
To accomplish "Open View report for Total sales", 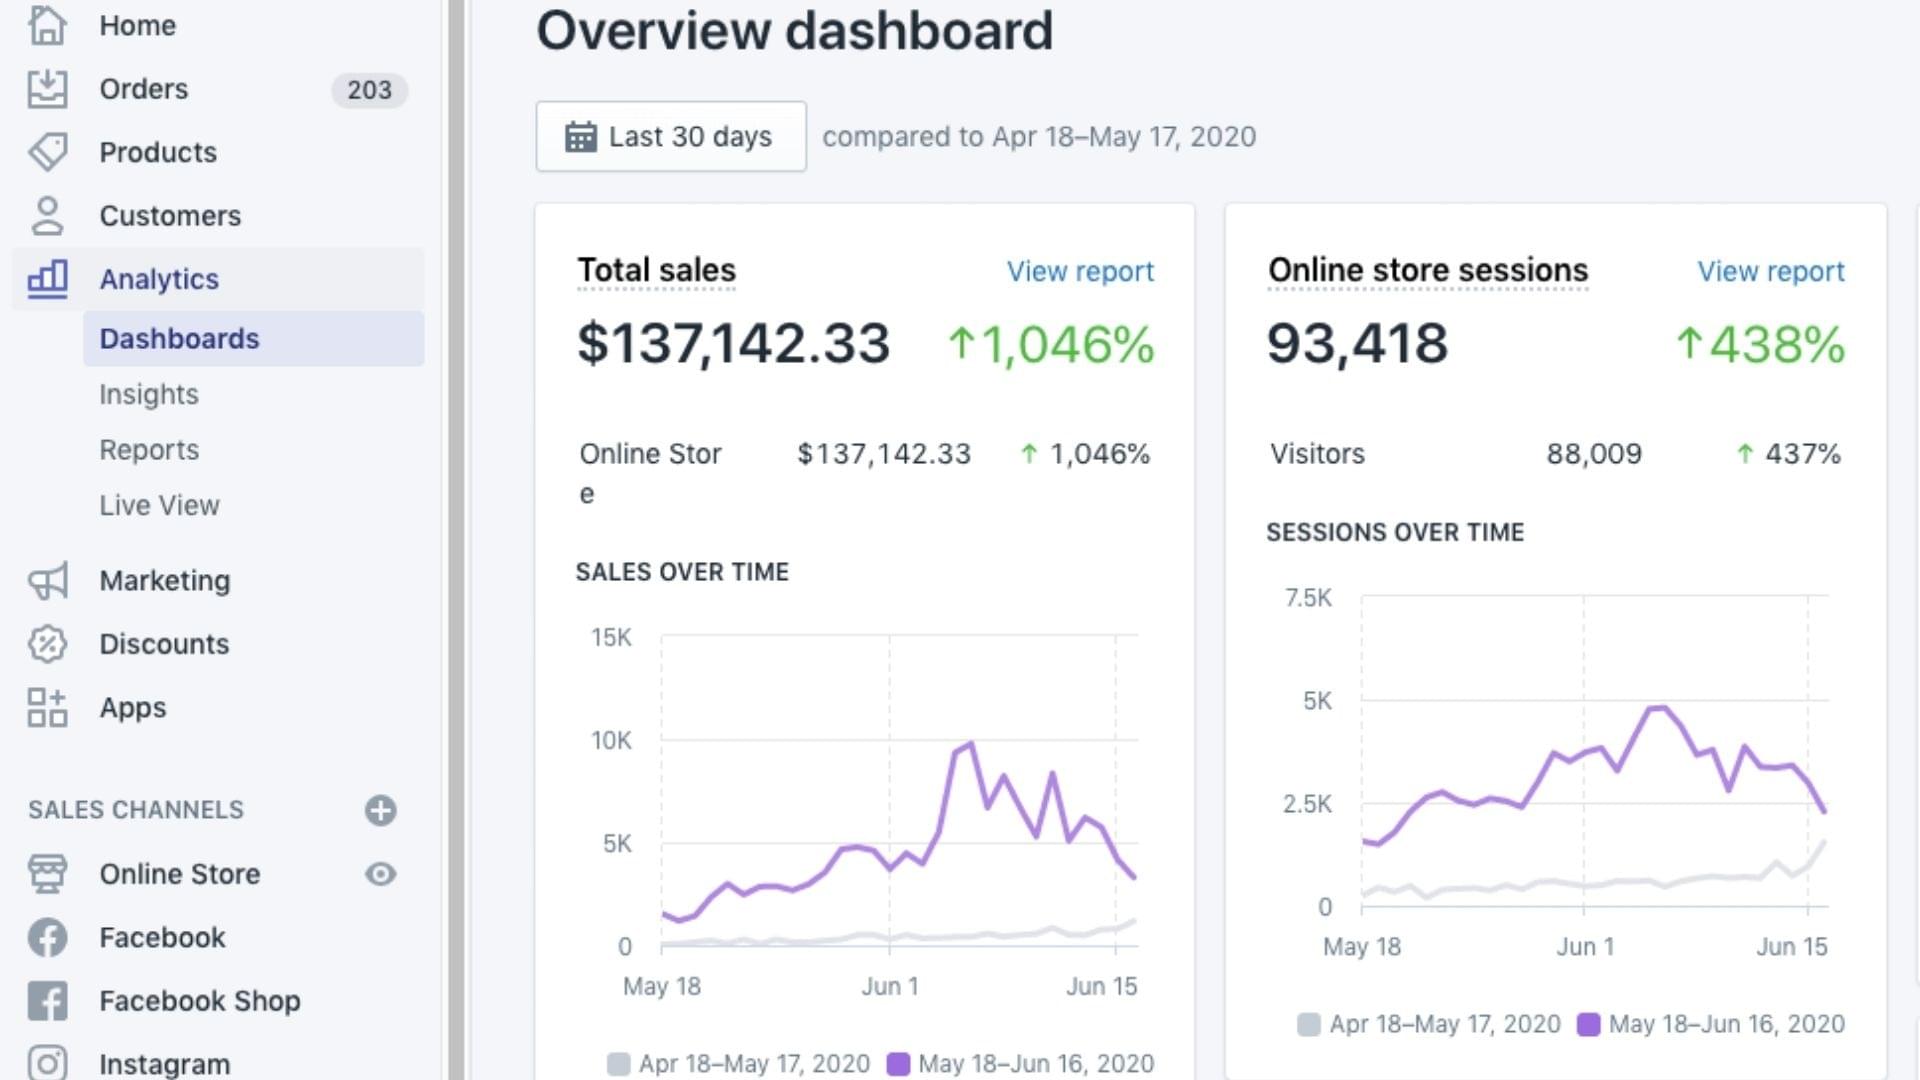I will 1080,271.
